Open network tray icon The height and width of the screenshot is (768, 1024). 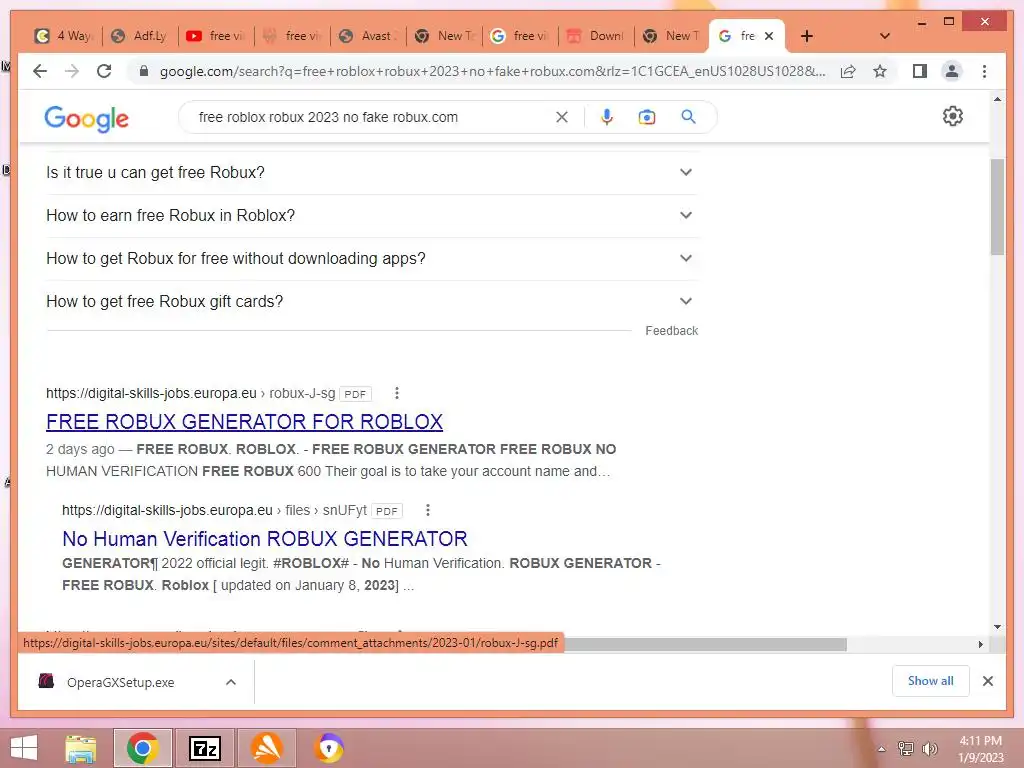click(x=906, y=749)
